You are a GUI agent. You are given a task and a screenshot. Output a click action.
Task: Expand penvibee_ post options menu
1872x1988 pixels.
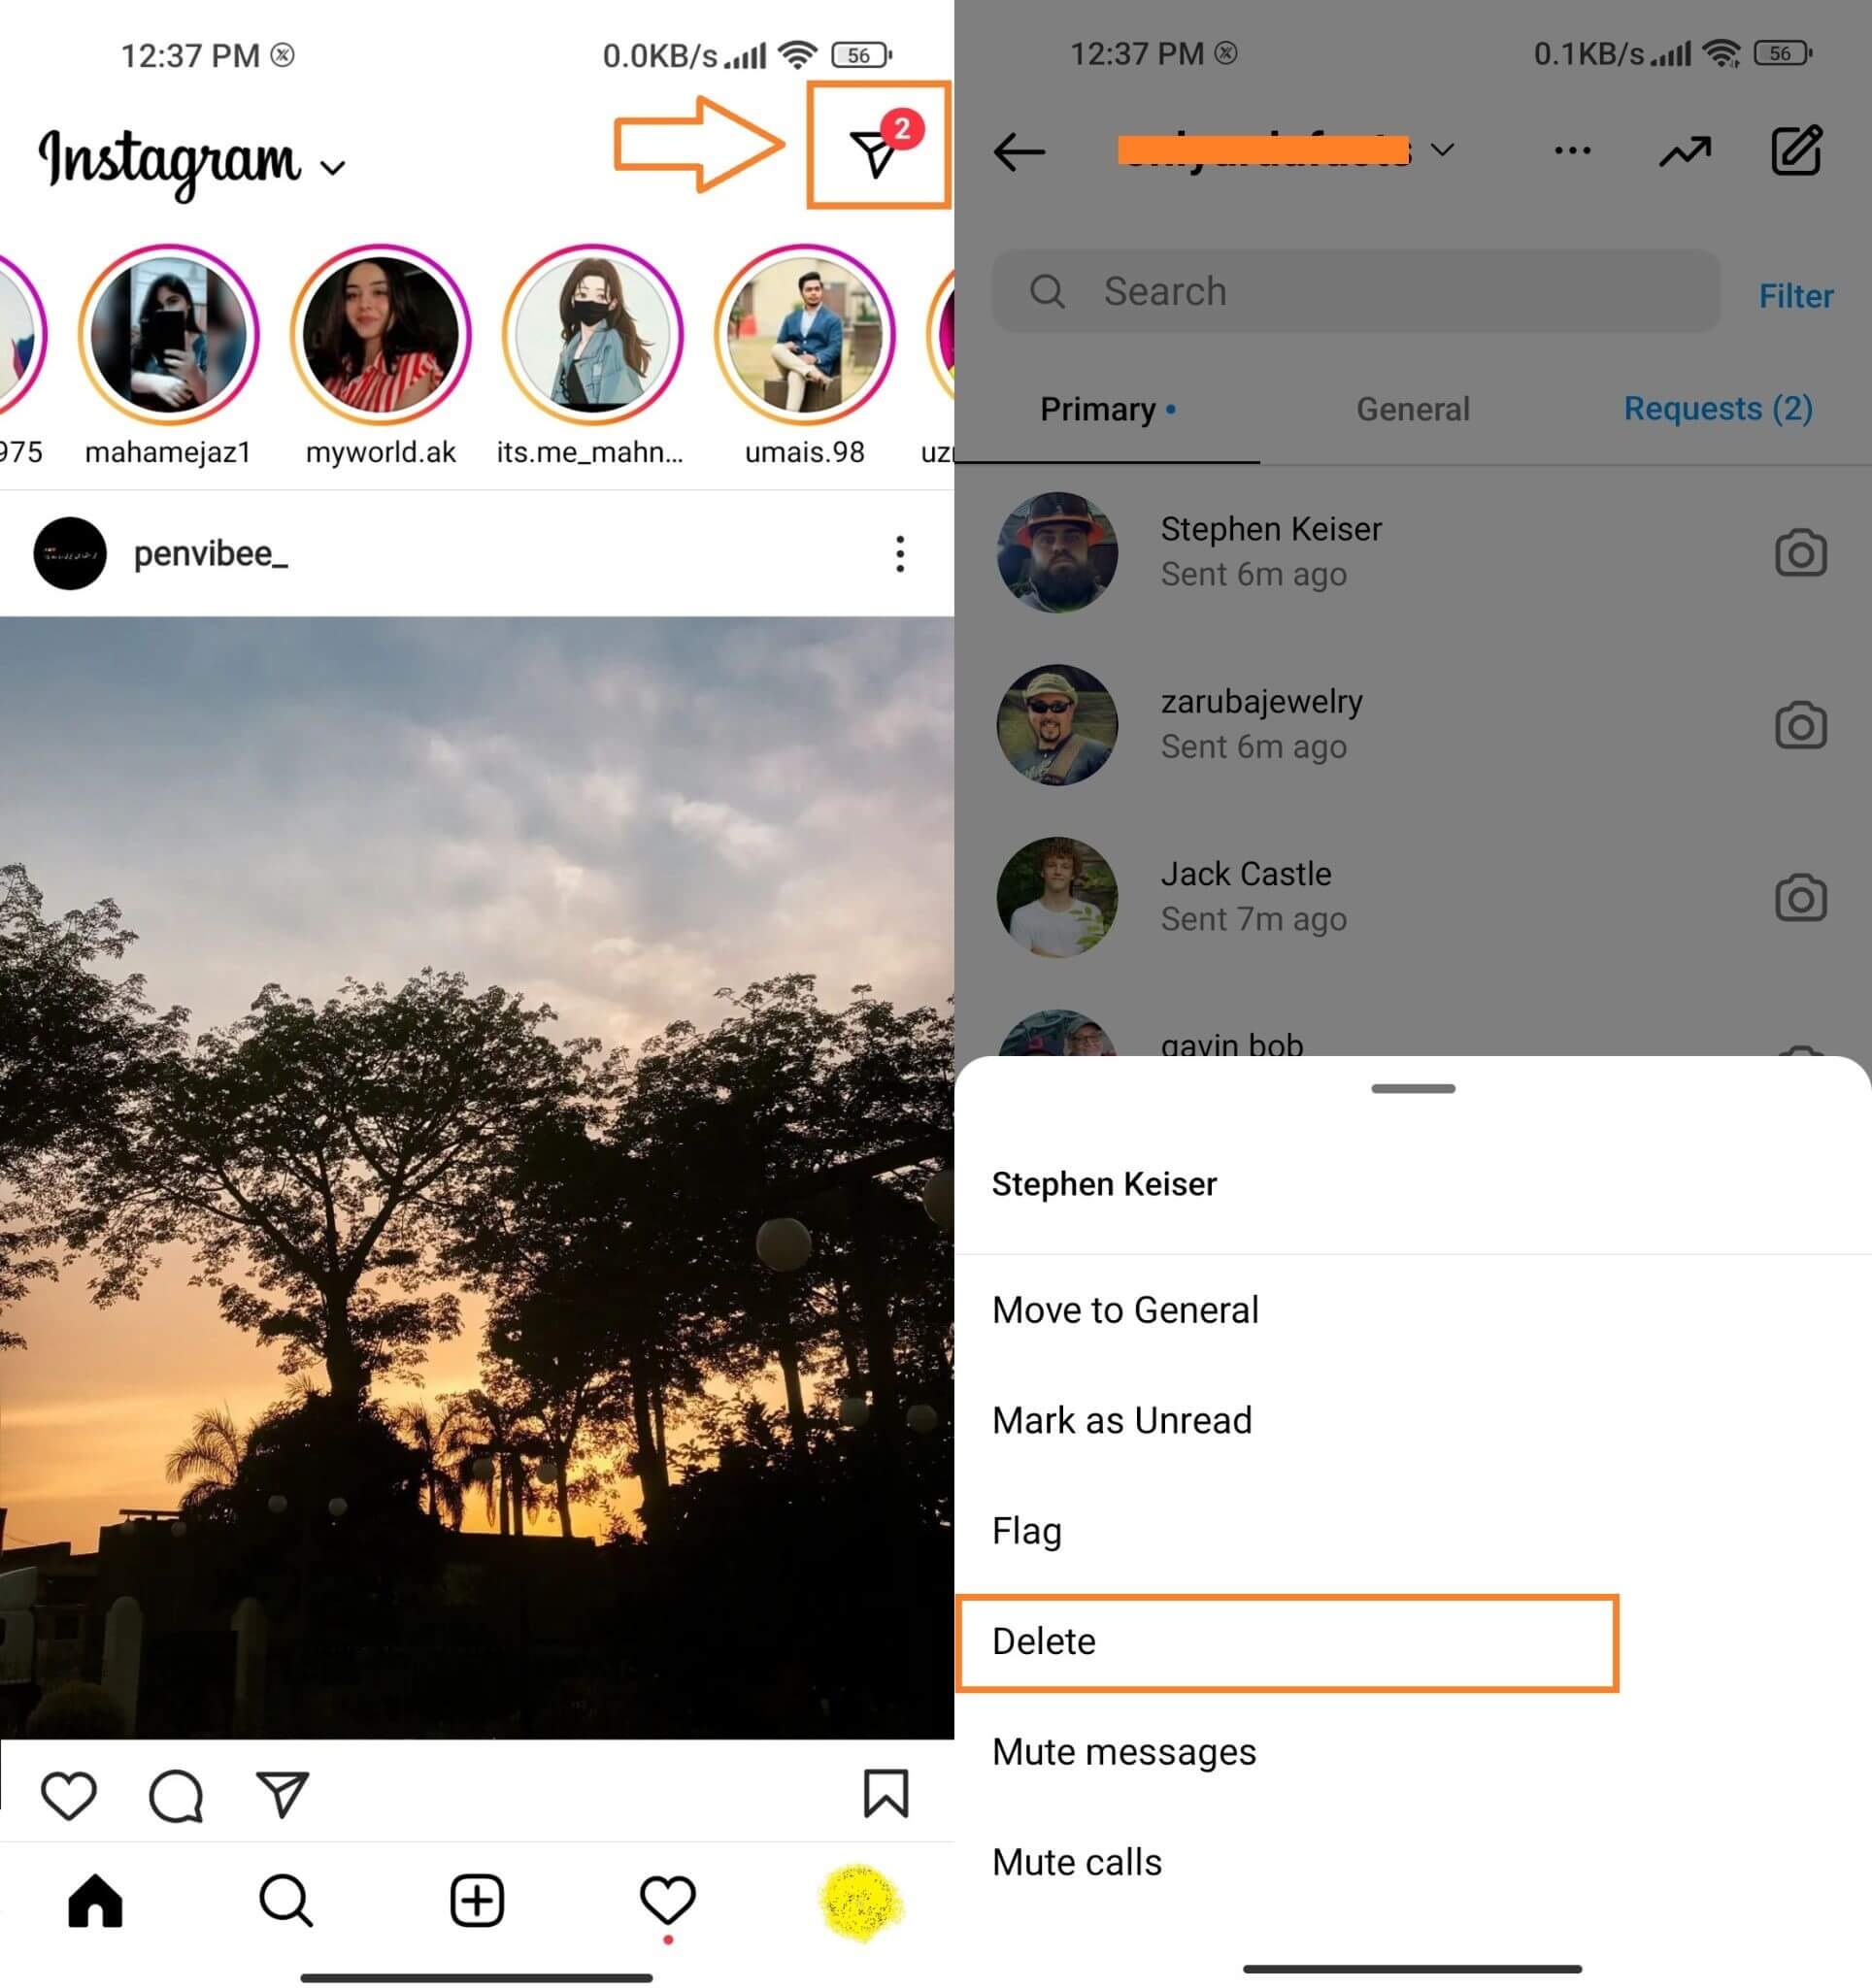coord(899,554)
